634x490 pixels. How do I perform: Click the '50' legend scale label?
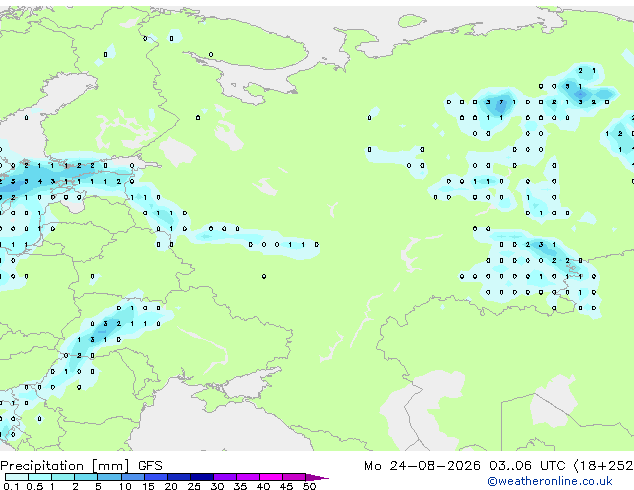[x=309, y=486]
